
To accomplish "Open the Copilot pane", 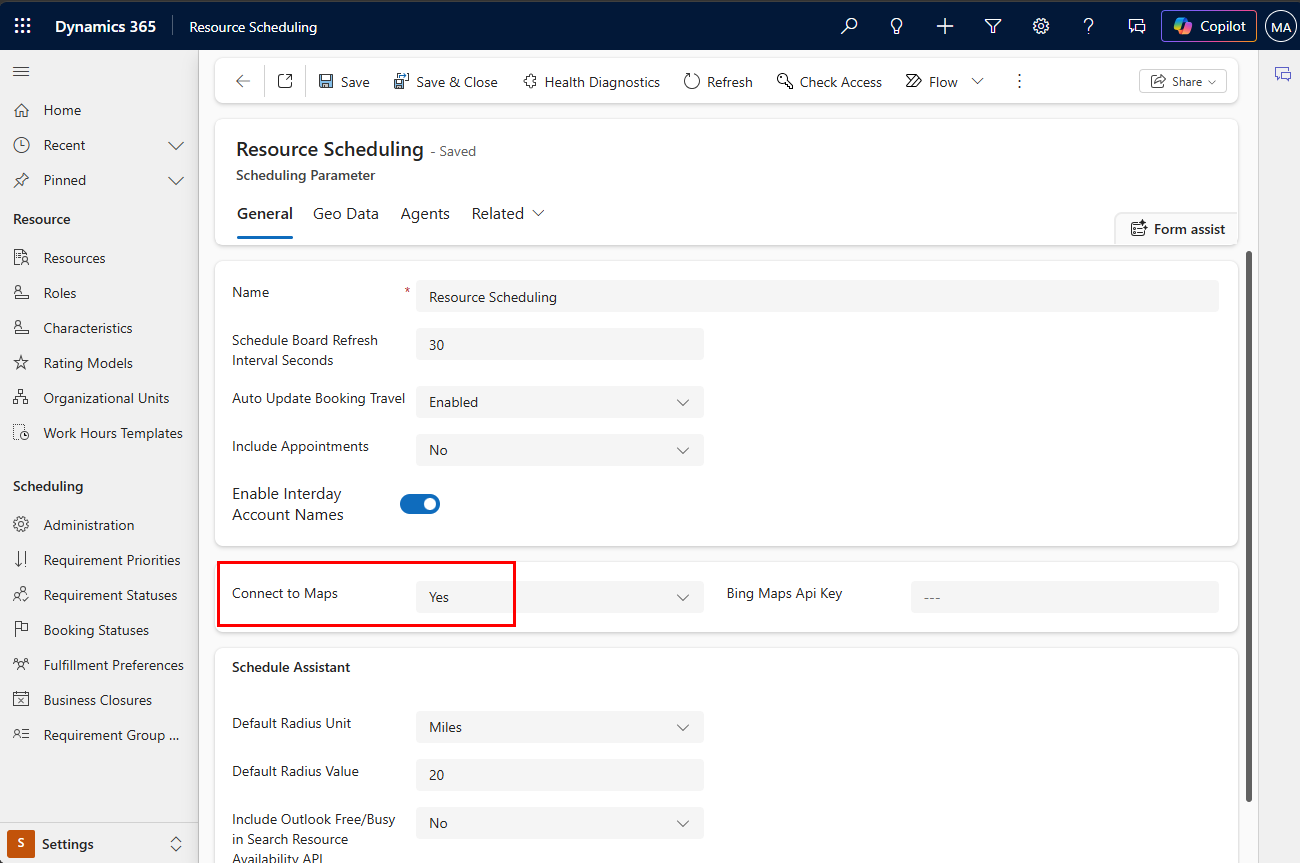I will (x=1209, y=26).
